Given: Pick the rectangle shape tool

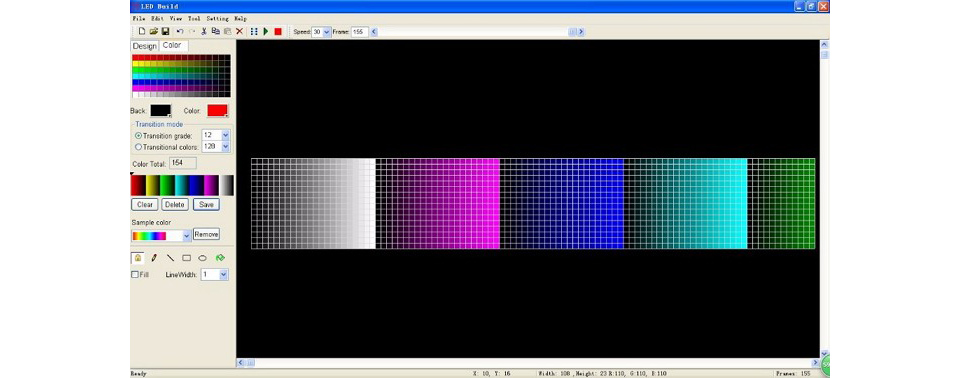Looking at the screenshot, I should (187, 258).
